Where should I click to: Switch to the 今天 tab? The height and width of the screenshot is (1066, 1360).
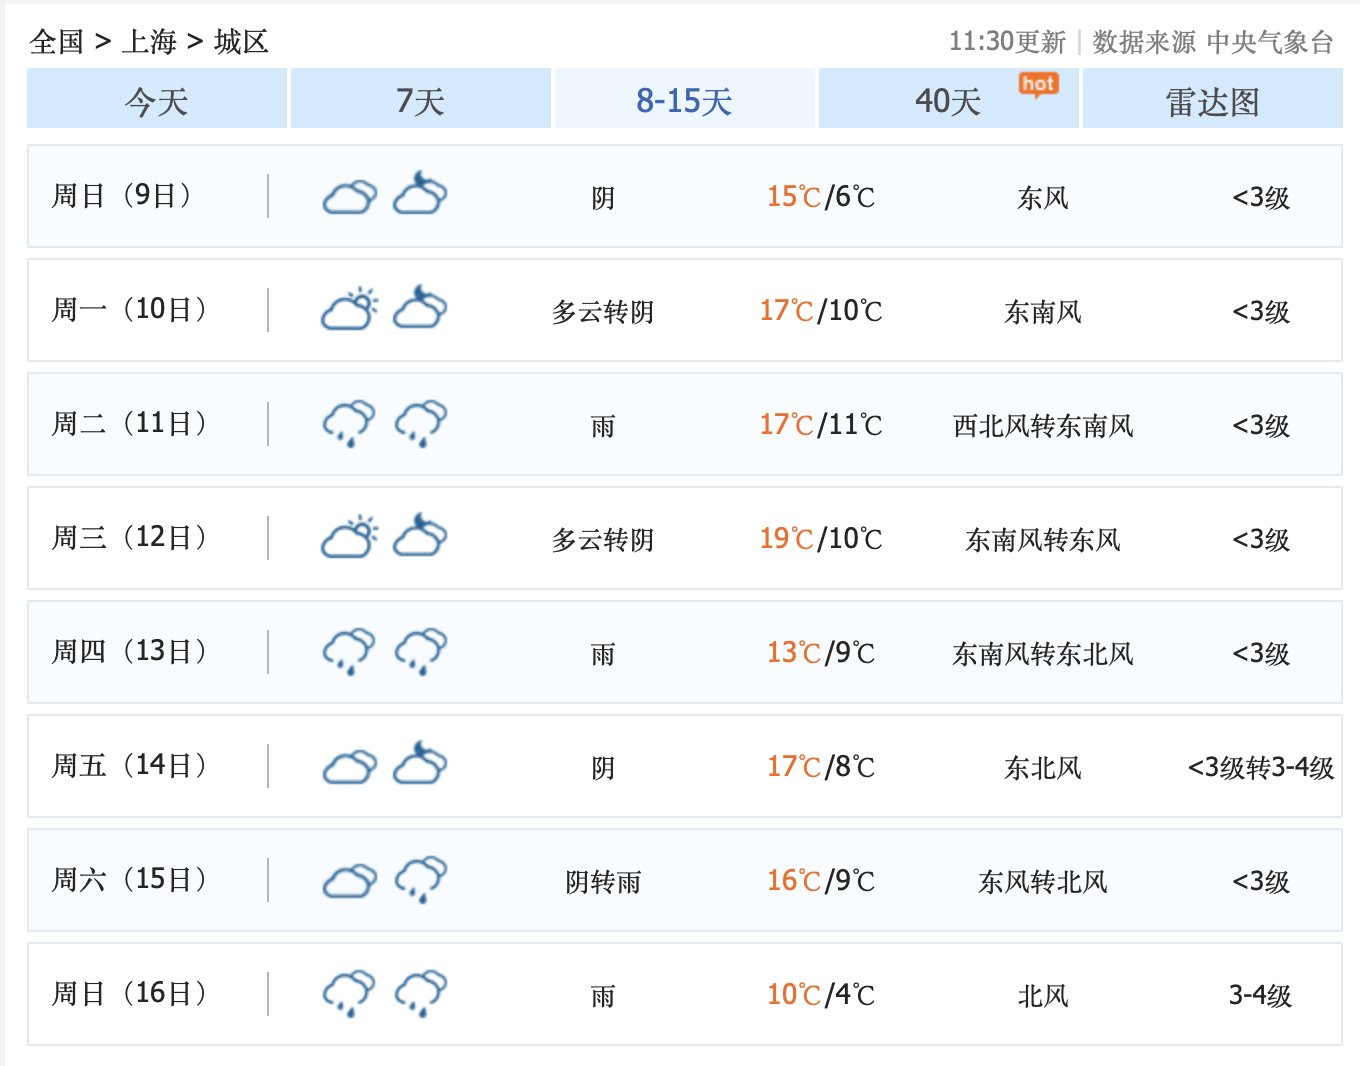(157, 100)
